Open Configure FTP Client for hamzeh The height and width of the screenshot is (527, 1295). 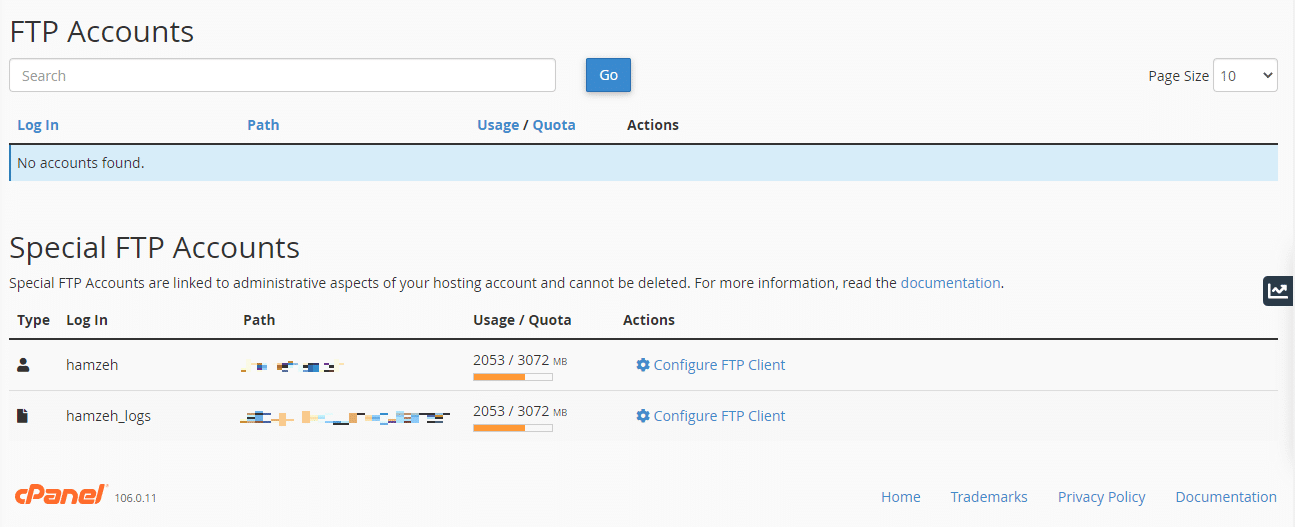coord(719,365)
